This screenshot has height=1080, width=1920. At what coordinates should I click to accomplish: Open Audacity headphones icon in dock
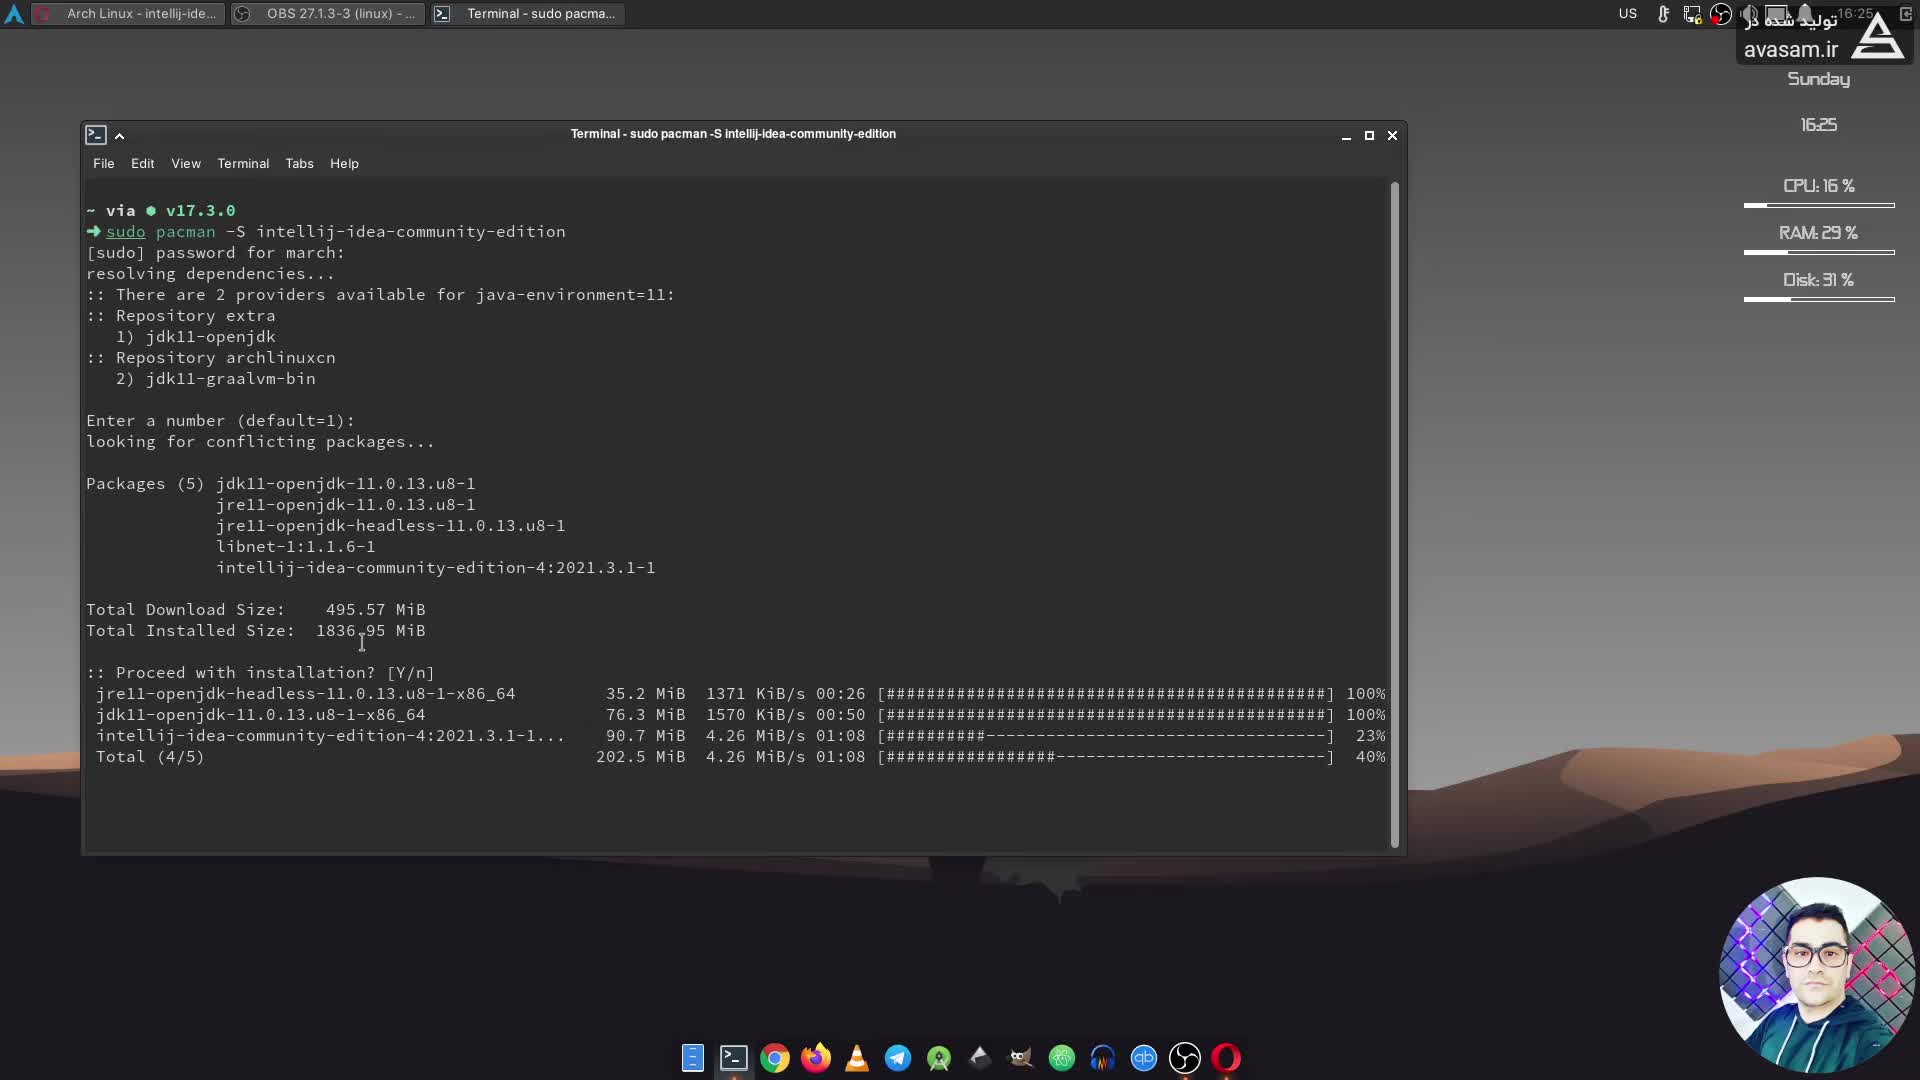[x=1103, y=1058]
